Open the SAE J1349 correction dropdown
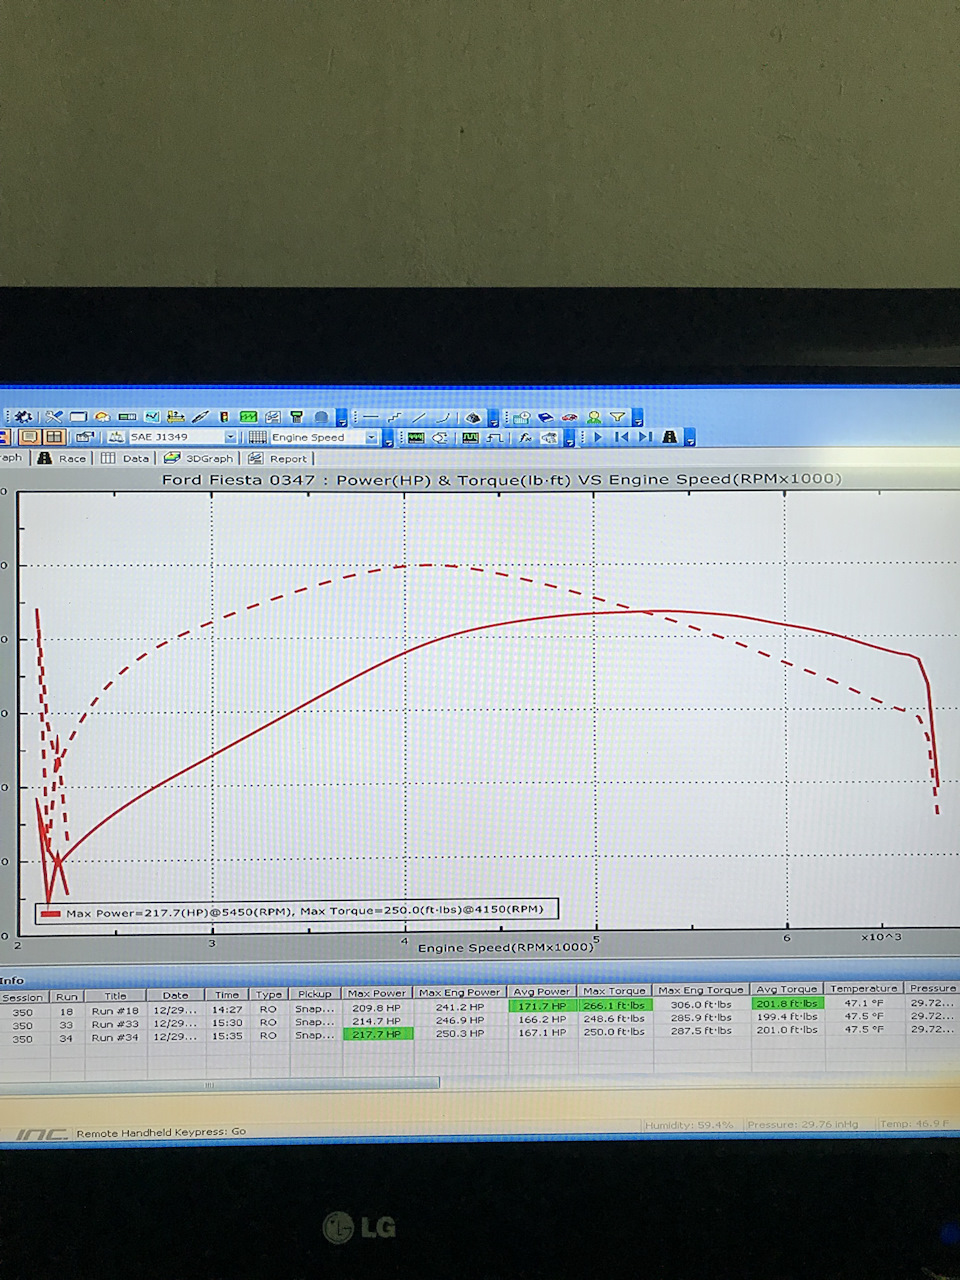This screenshot has height=1280, width=960. pos(230,437)
